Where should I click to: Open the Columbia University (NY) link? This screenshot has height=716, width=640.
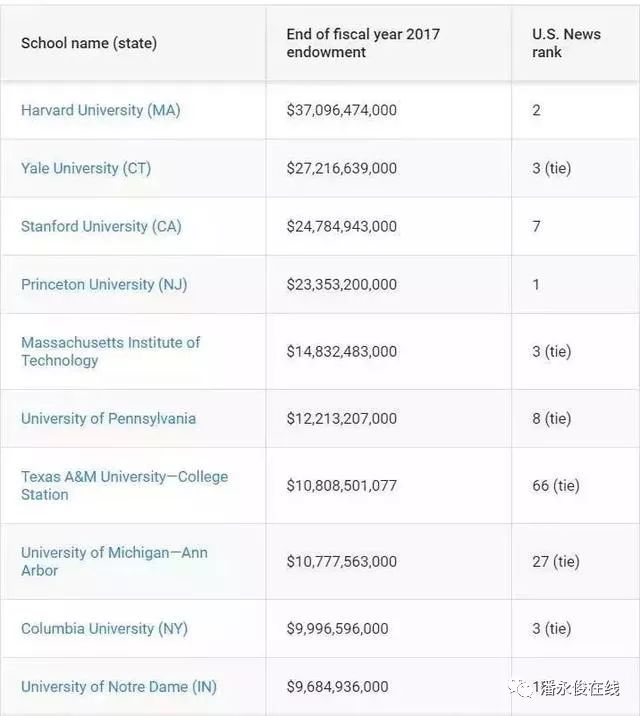pos(104,628)
